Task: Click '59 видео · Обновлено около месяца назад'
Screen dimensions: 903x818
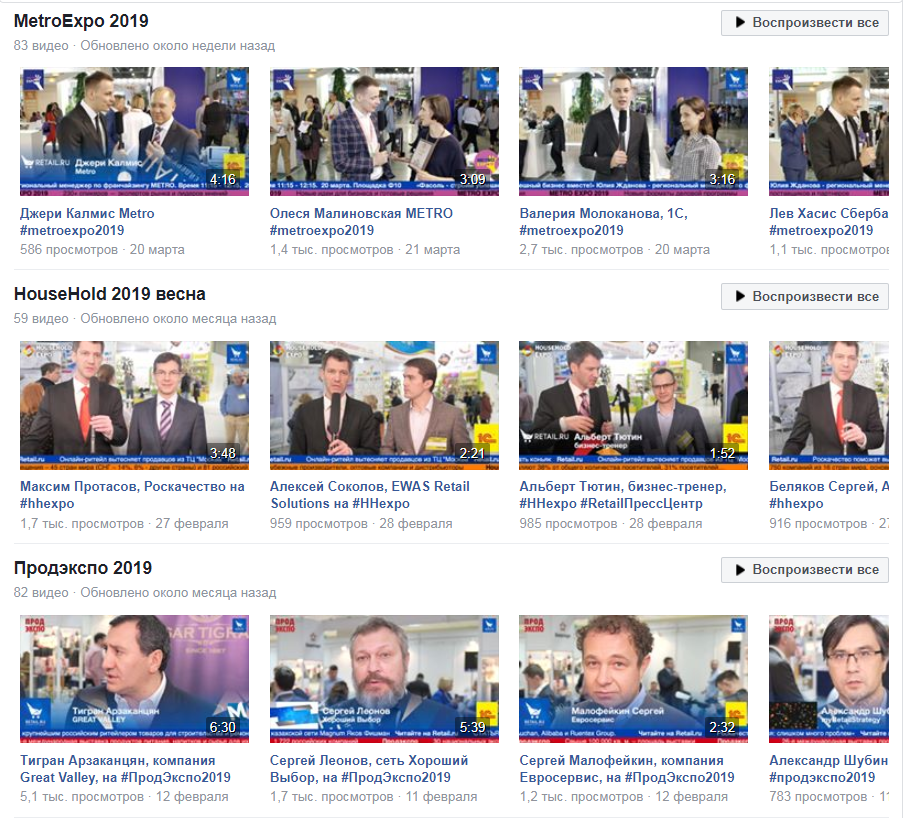Action: pyautogui.click(x=145, y=319)
